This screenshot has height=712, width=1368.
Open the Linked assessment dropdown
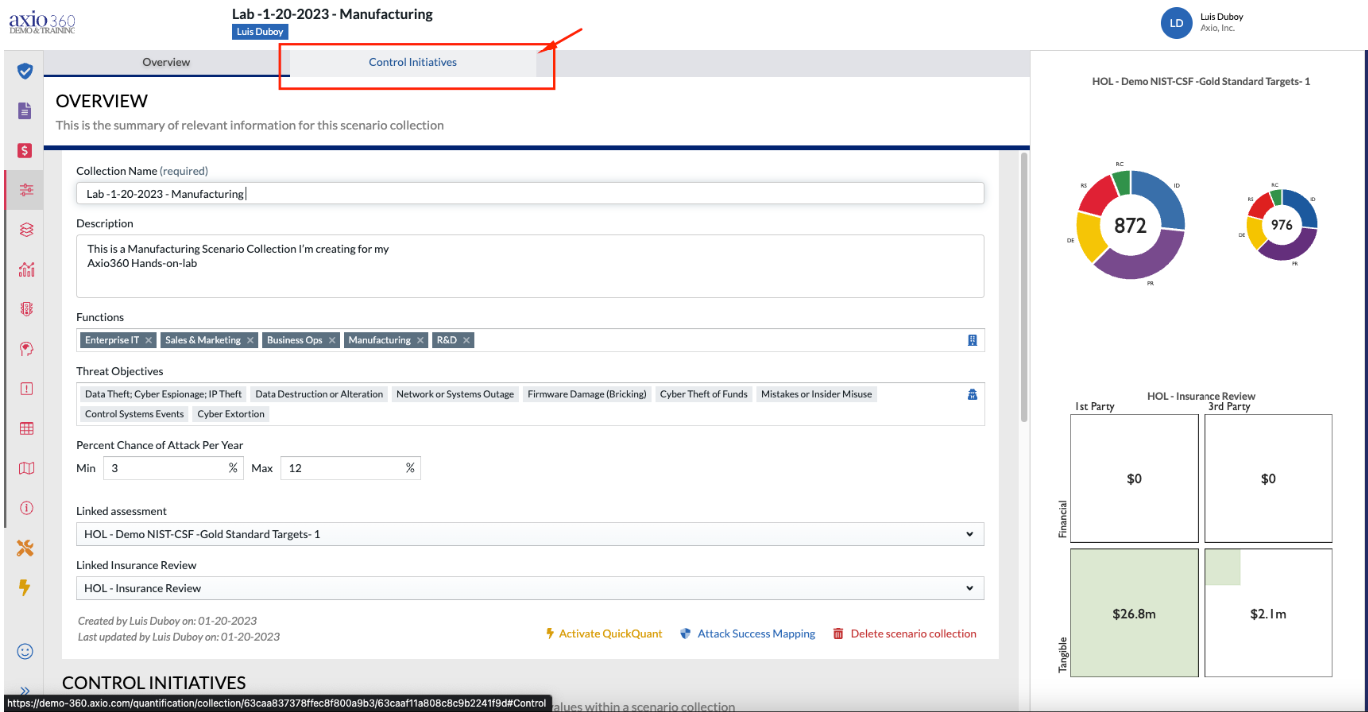[x=530, y=534]
